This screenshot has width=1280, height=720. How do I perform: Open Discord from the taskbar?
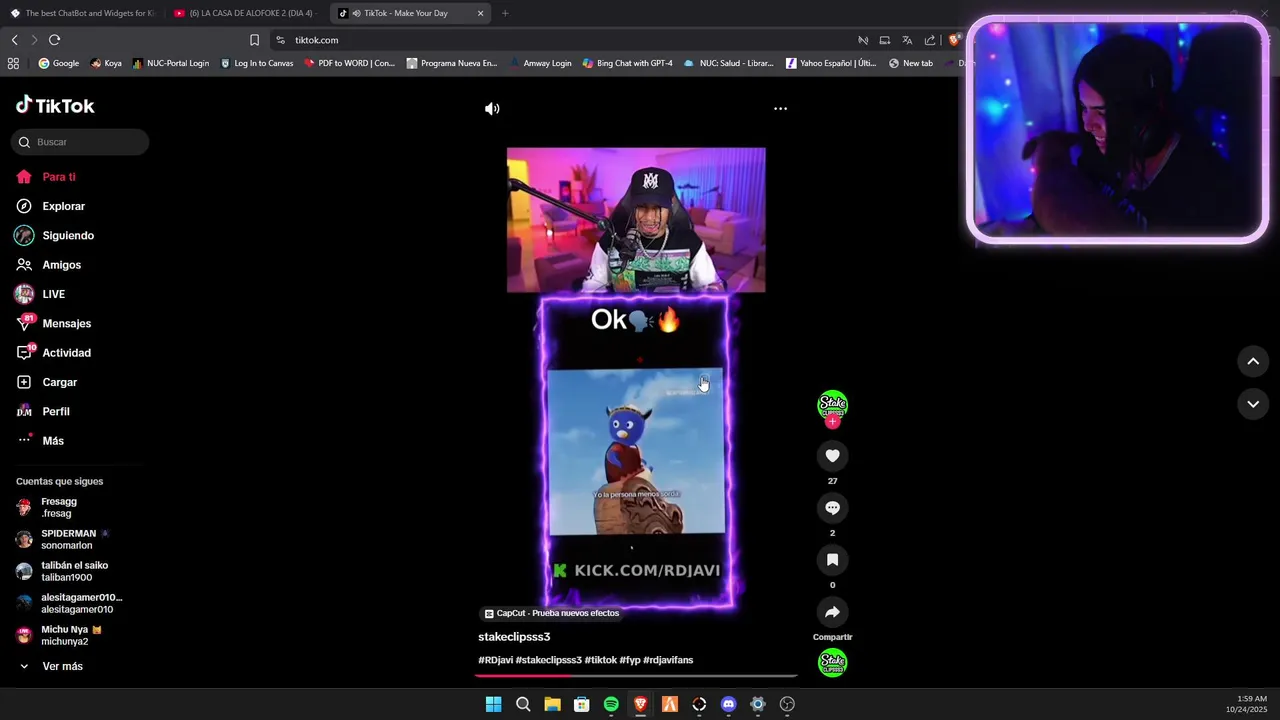tap(728, 704)
